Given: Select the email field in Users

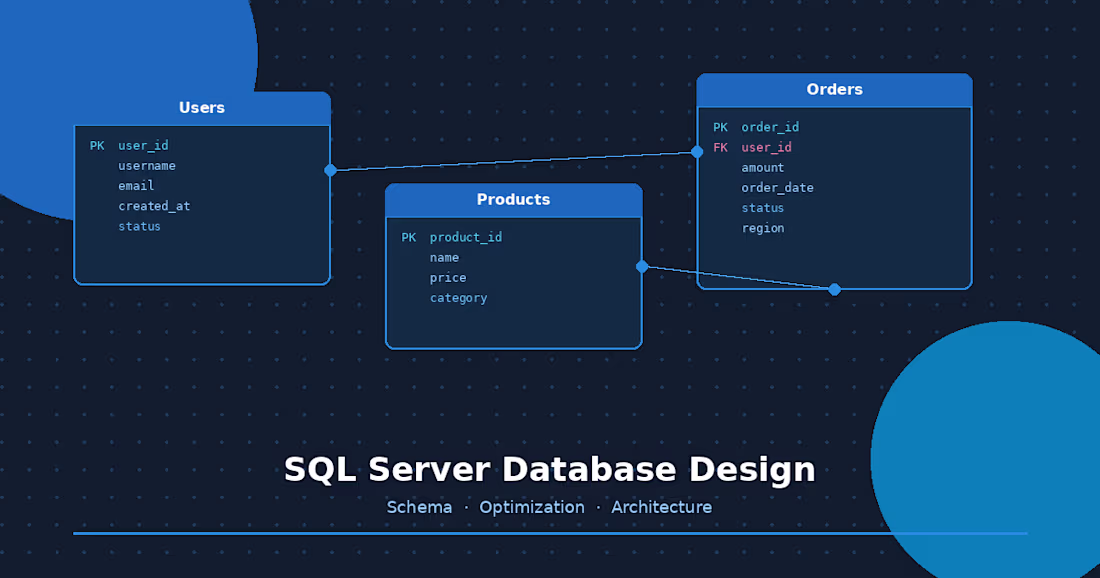Looking at the screenshot, I should [x=136, y=185].
